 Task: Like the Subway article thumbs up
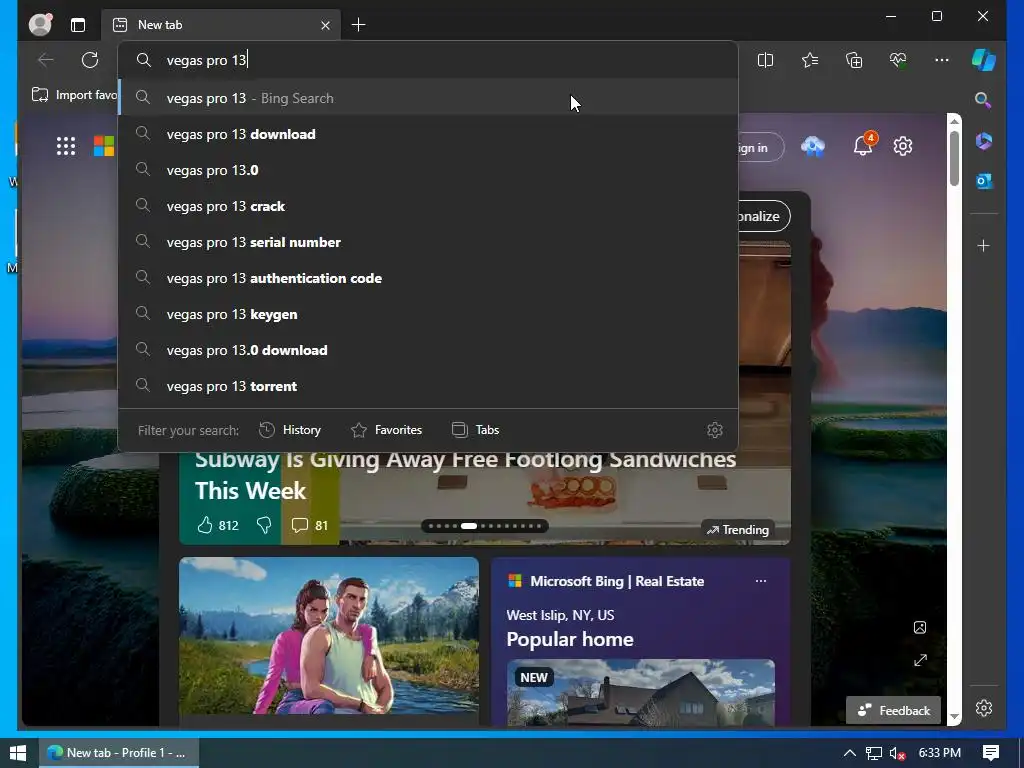(x=217, y=525)
